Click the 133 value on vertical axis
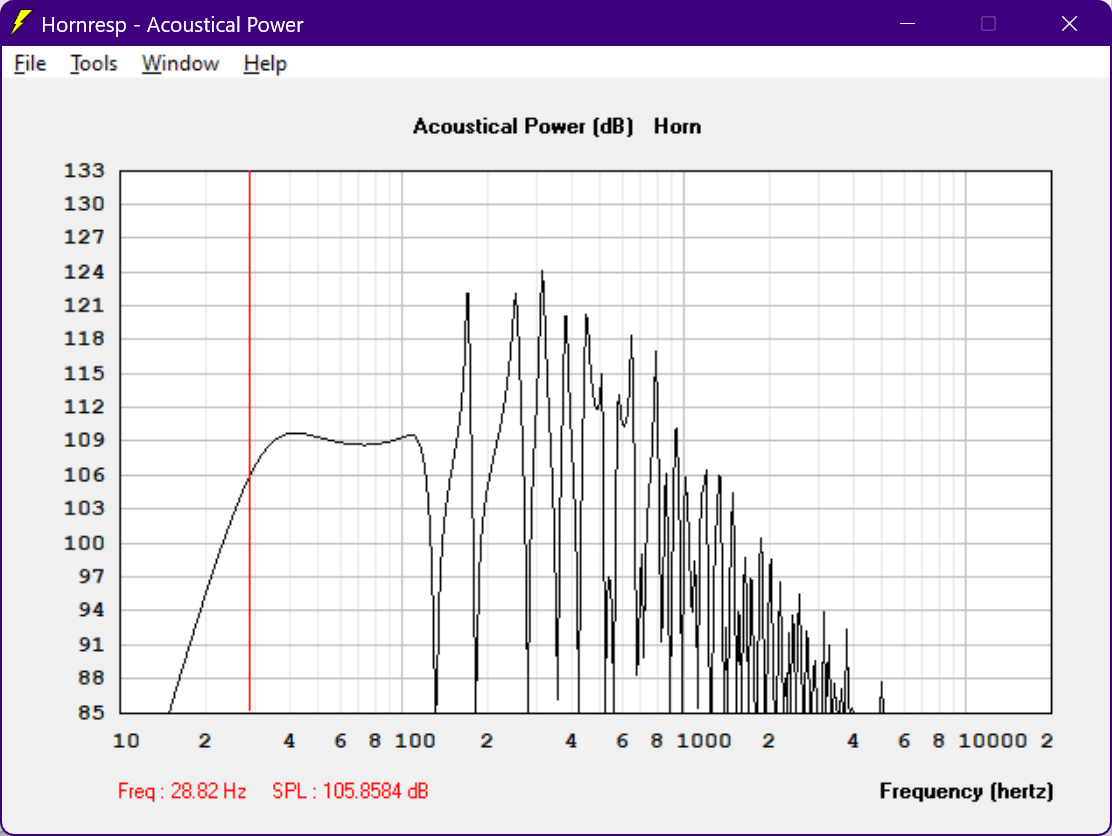1112x836 pixels. 84,170
